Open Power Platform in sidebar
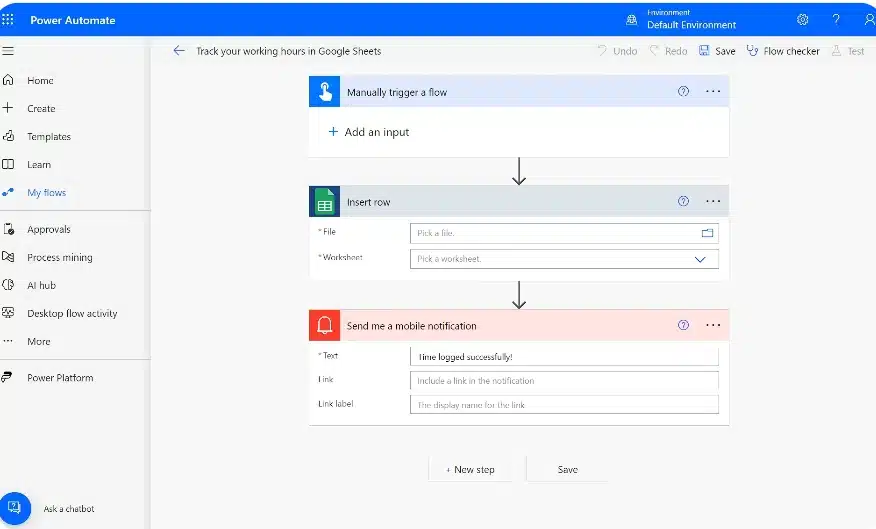 (x=60, y=378)
